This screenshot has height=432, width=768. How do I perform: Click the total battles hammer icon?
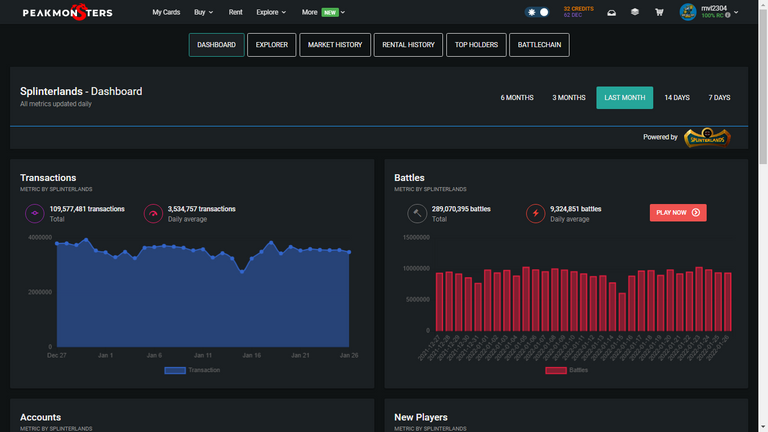[417, 214]
